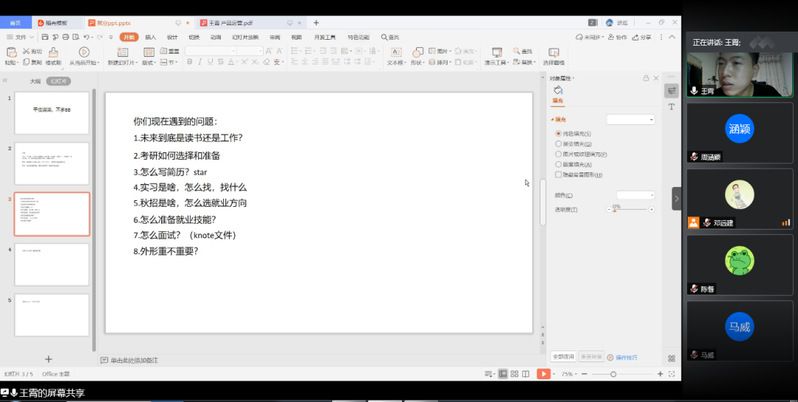Viewport: 798px width, 402px height.
Task: Switch to the template store tab
Action: coord(56,23)
